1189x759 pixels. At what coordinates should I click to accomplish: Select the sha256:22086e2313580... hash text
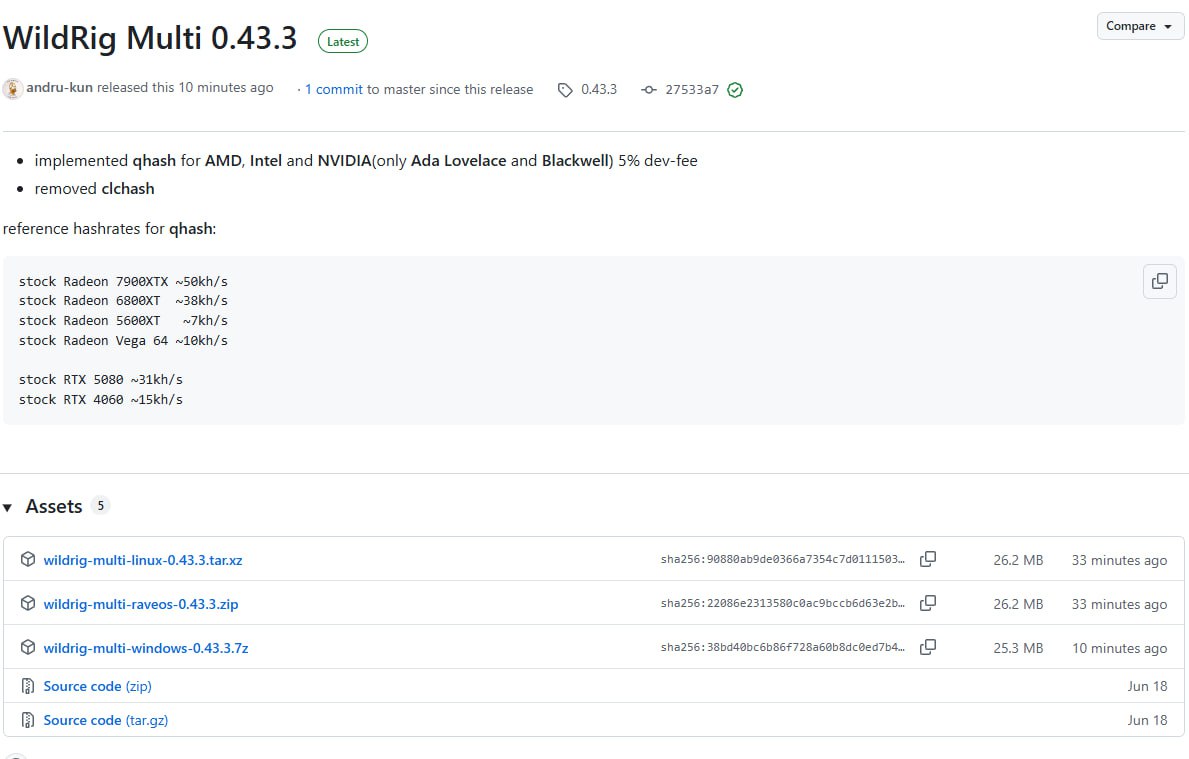pyautogui.click(x=783, y=604)
